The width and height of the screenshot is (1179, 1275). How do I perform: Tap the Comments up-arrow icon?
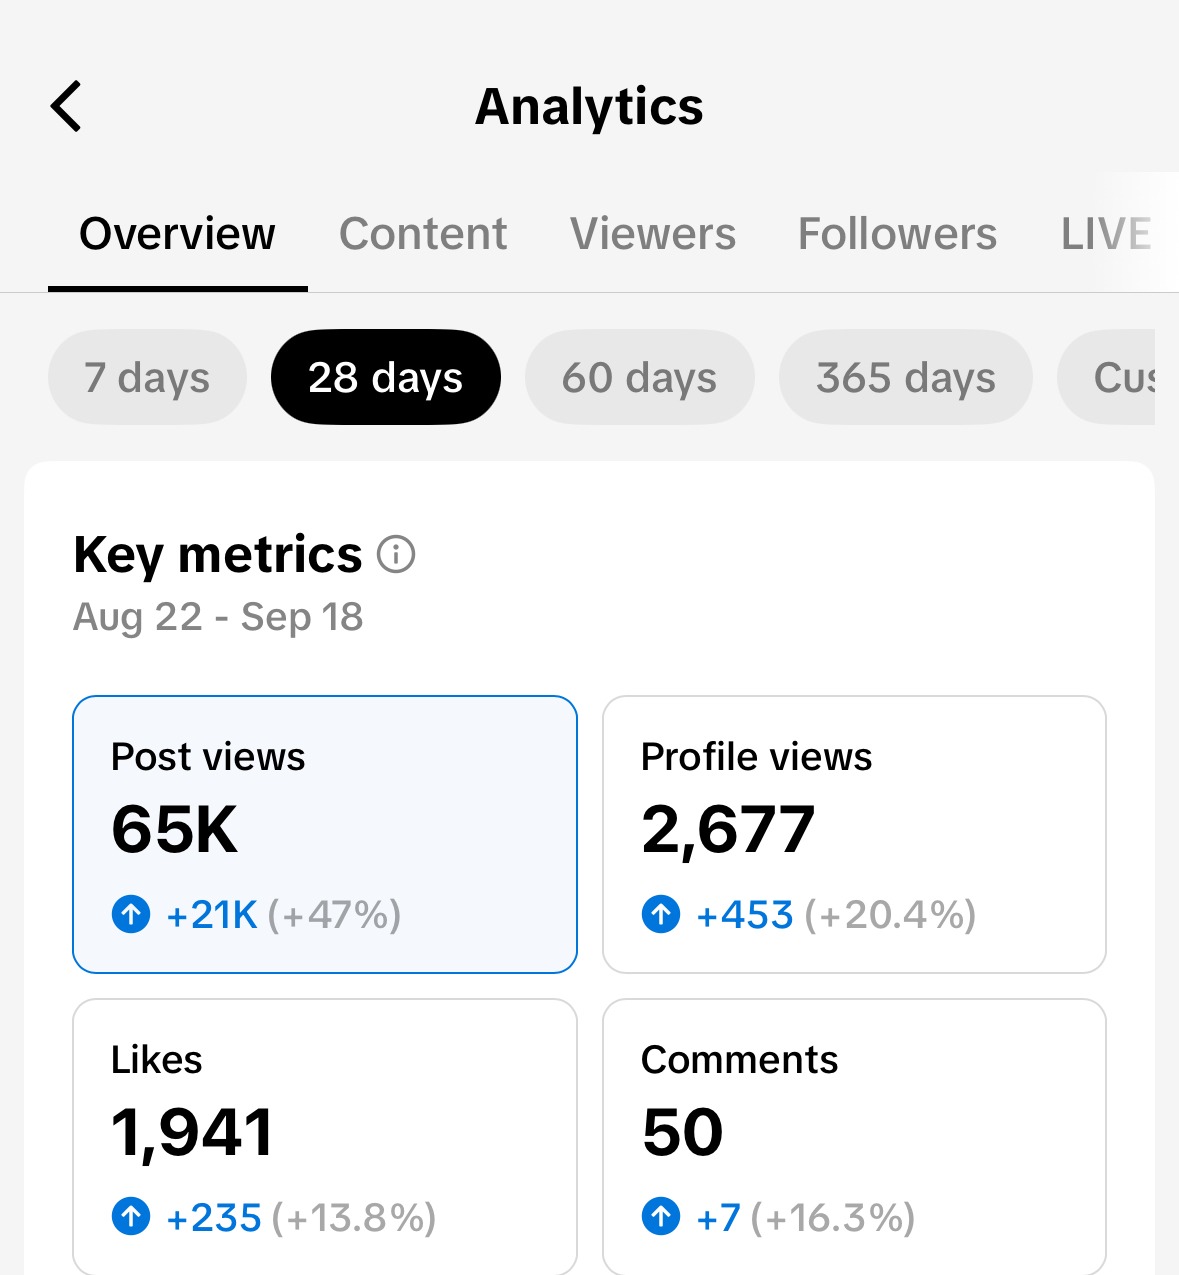coord(661,1217)
